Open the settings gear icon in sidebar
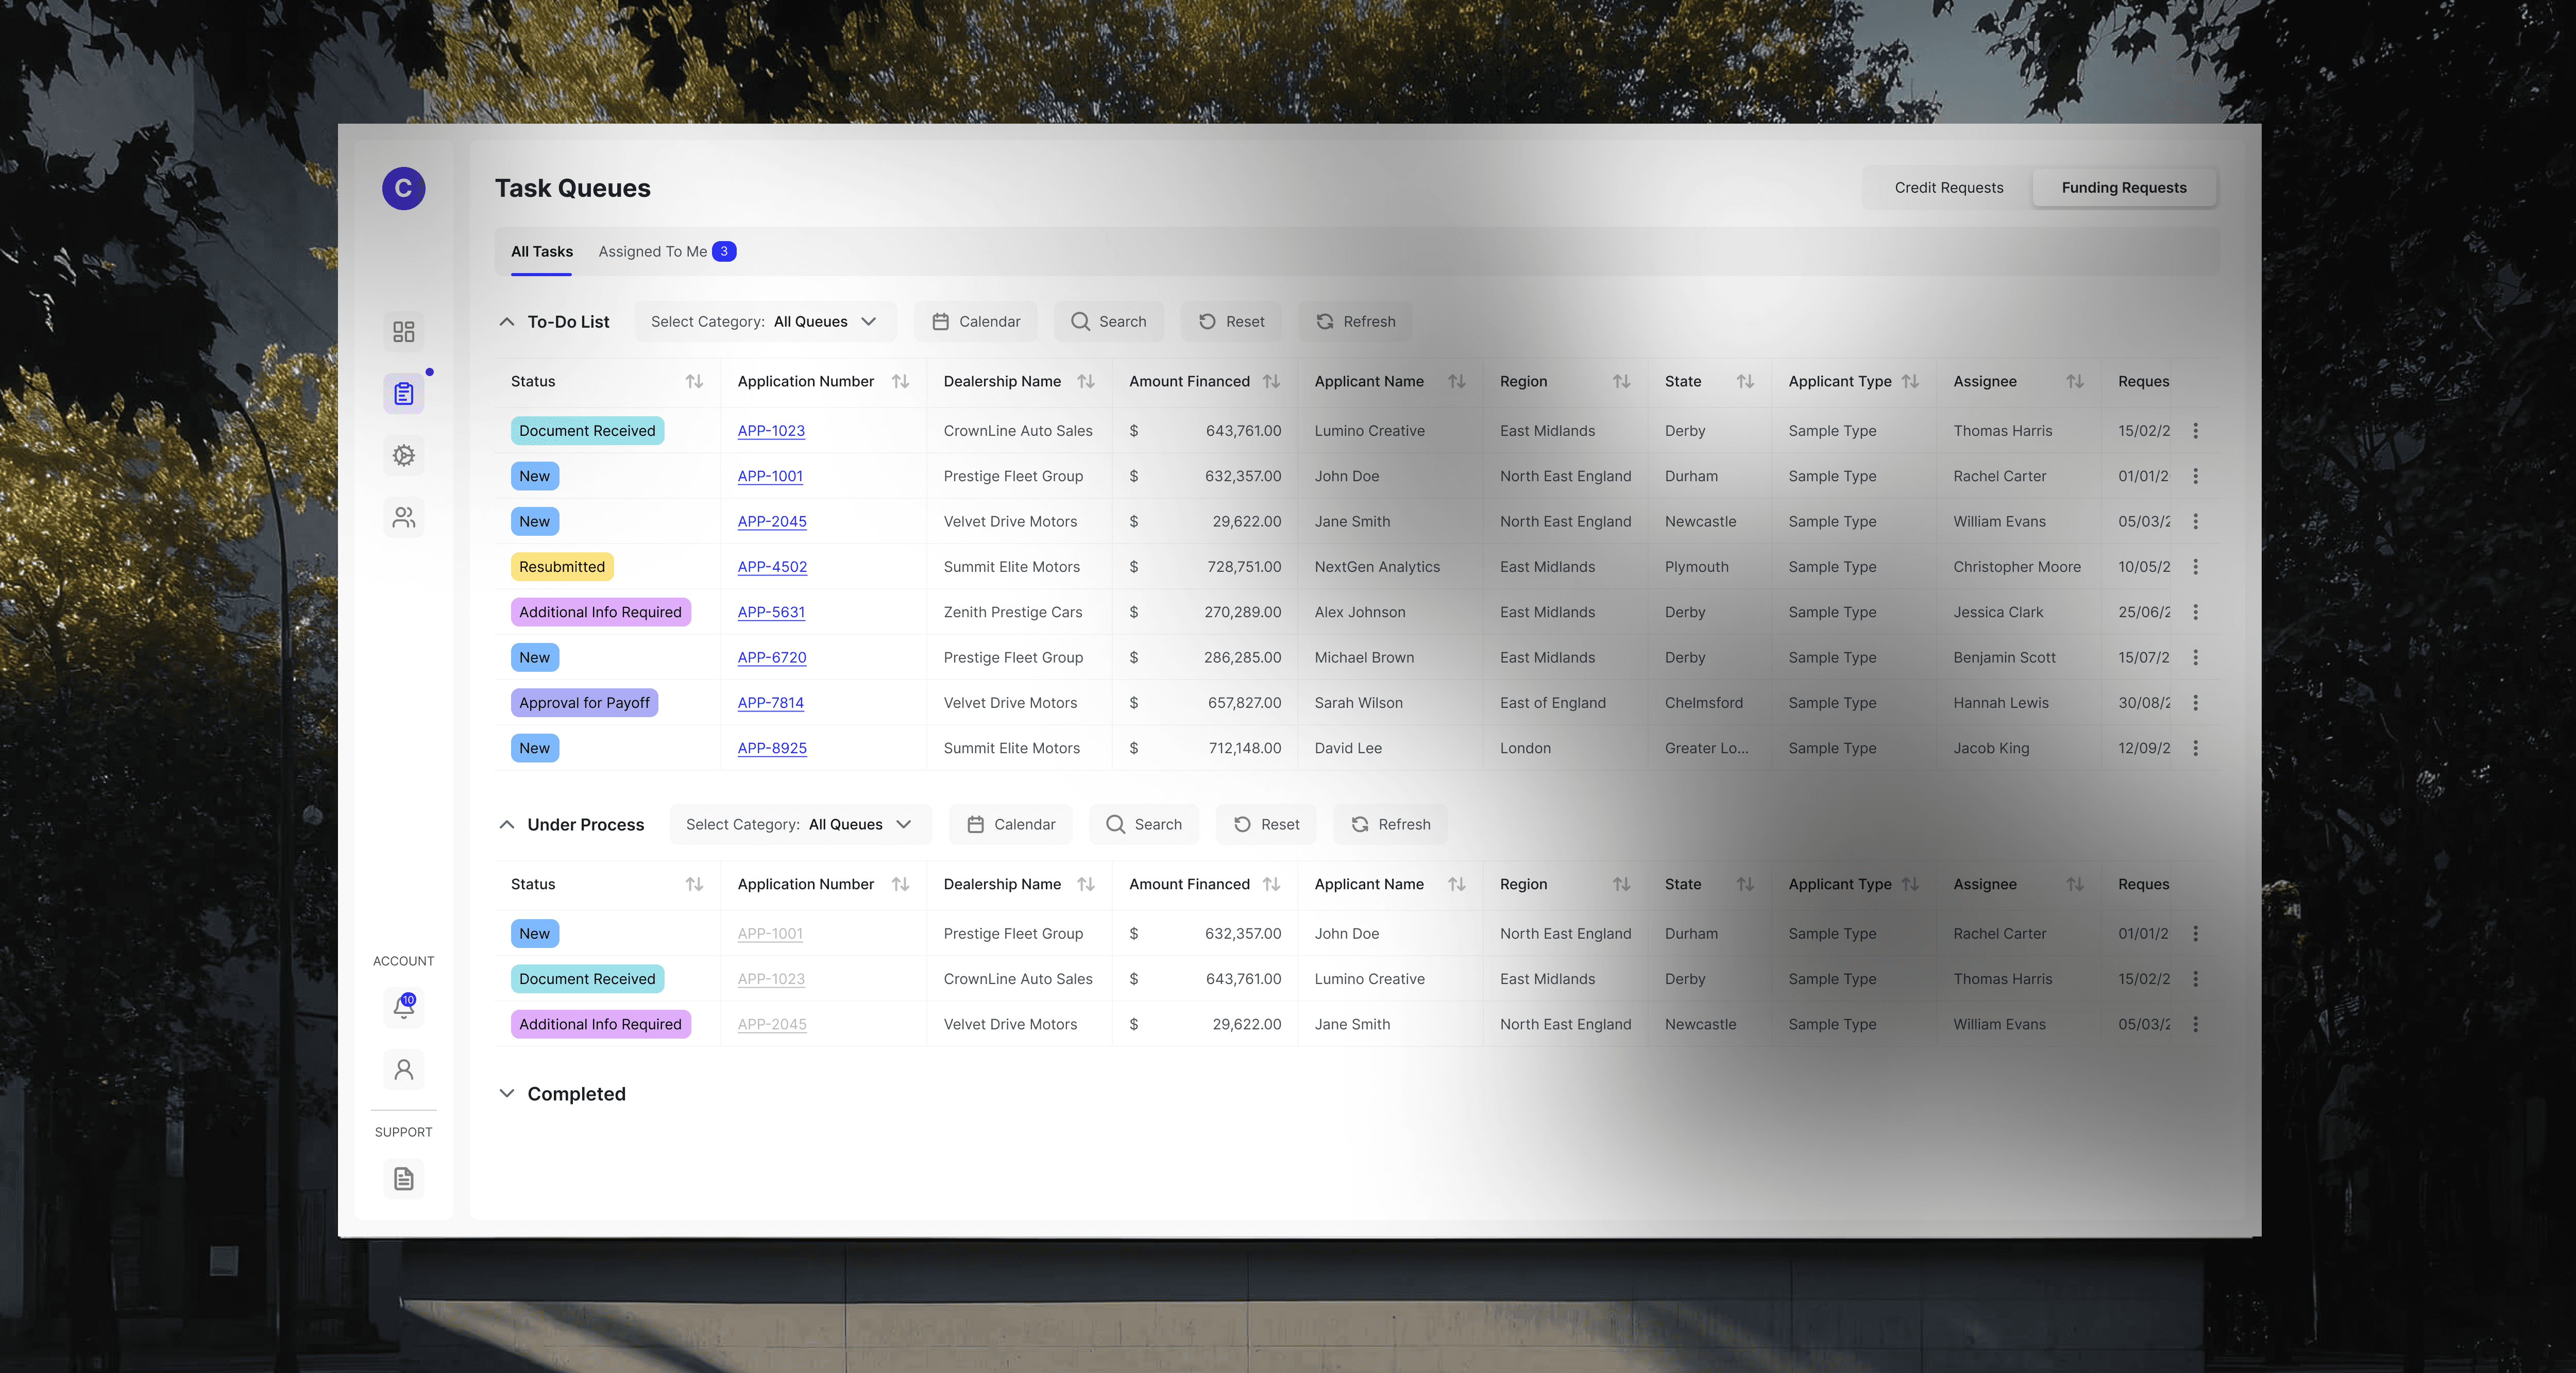This screenshot has width=2576, height=1373. pos(403,455)
